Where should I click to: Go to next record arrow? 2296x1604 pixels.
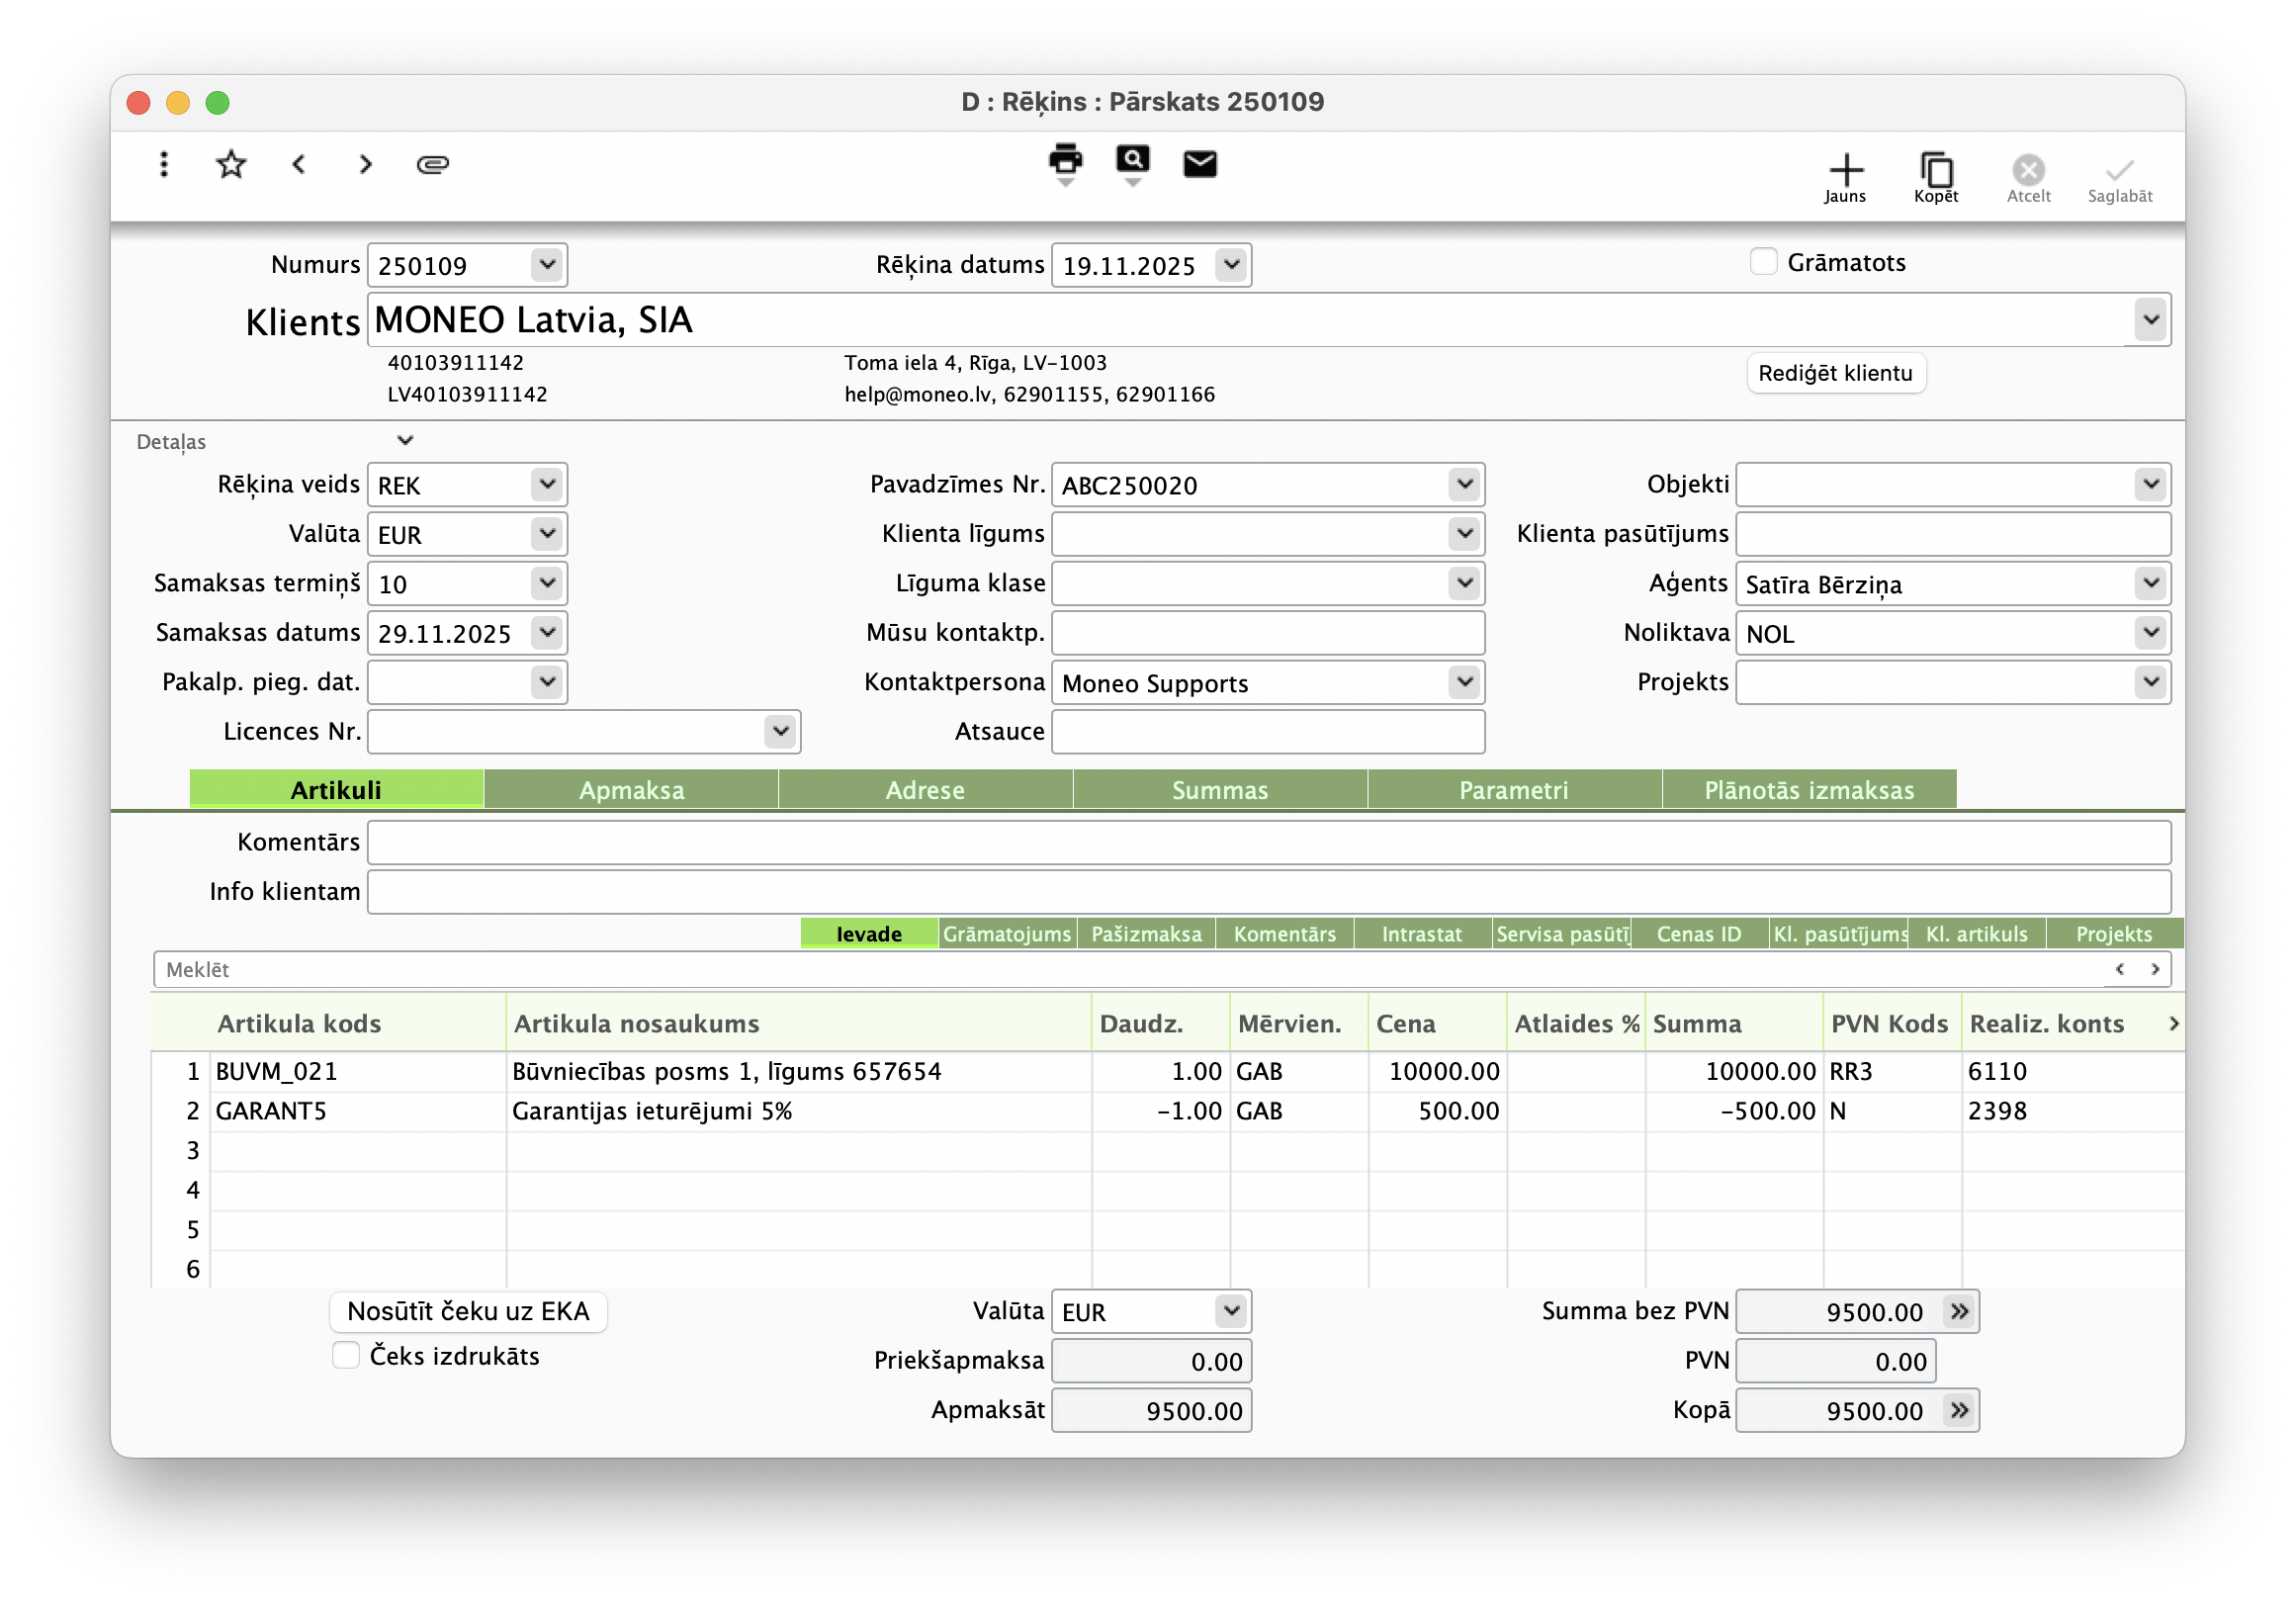tap(365, 164)
